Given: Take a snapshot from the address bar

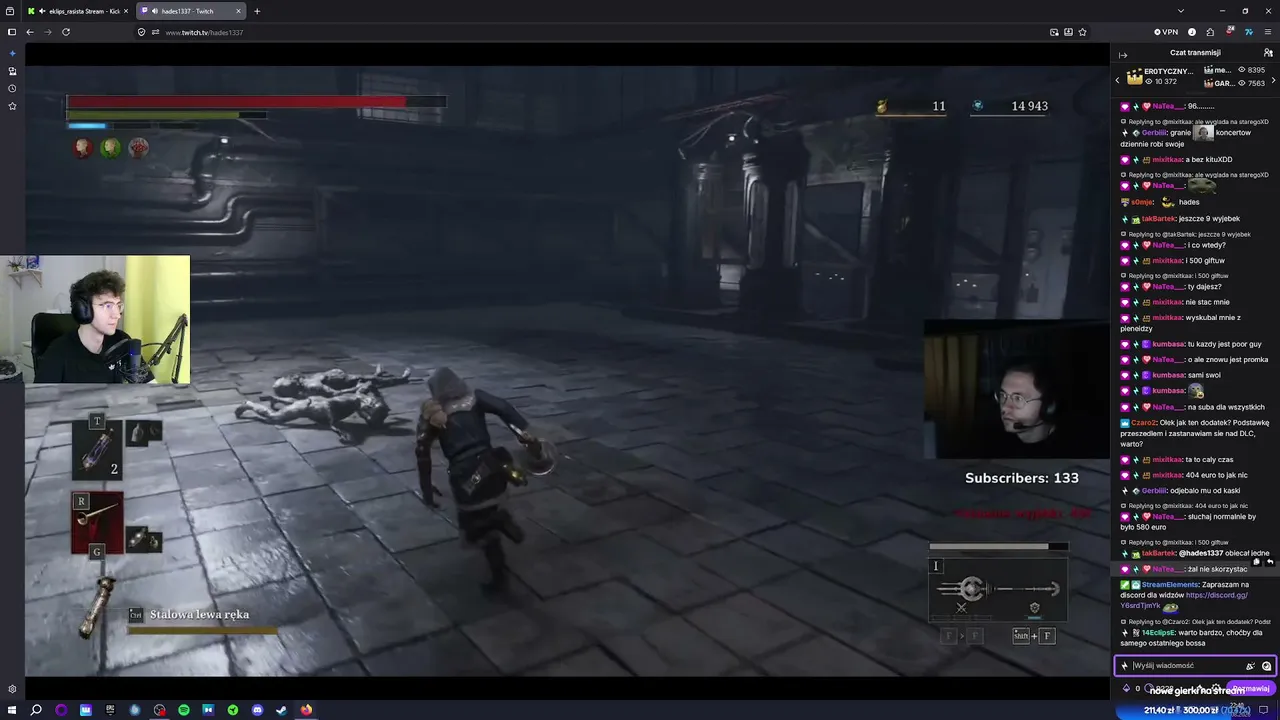Looking at the screenshot, I should coord(1054,32).
